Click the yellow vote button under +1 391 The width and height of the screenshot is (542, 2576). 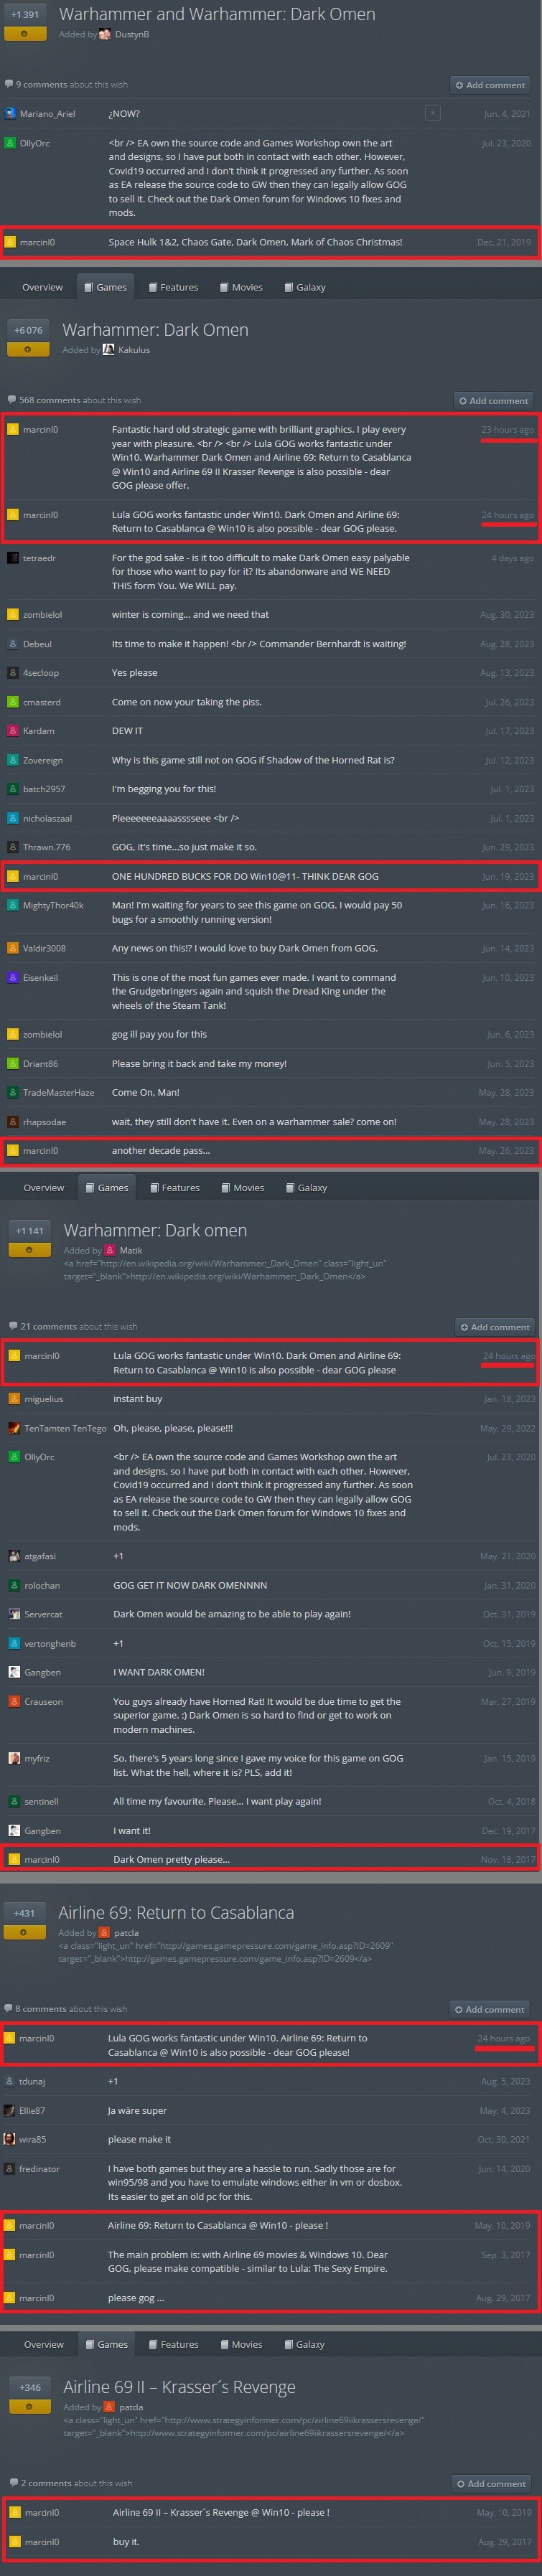click(x=25, y=33)
